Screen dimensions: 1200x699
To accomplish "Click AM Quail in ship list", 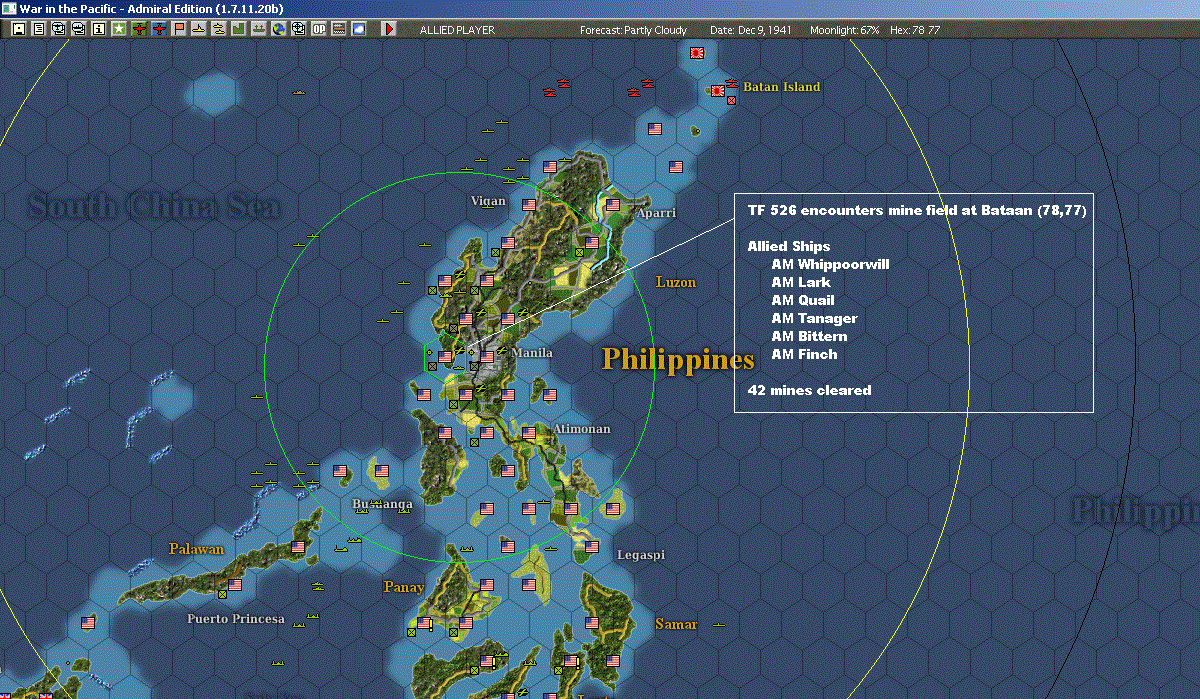I will point(802,300).
